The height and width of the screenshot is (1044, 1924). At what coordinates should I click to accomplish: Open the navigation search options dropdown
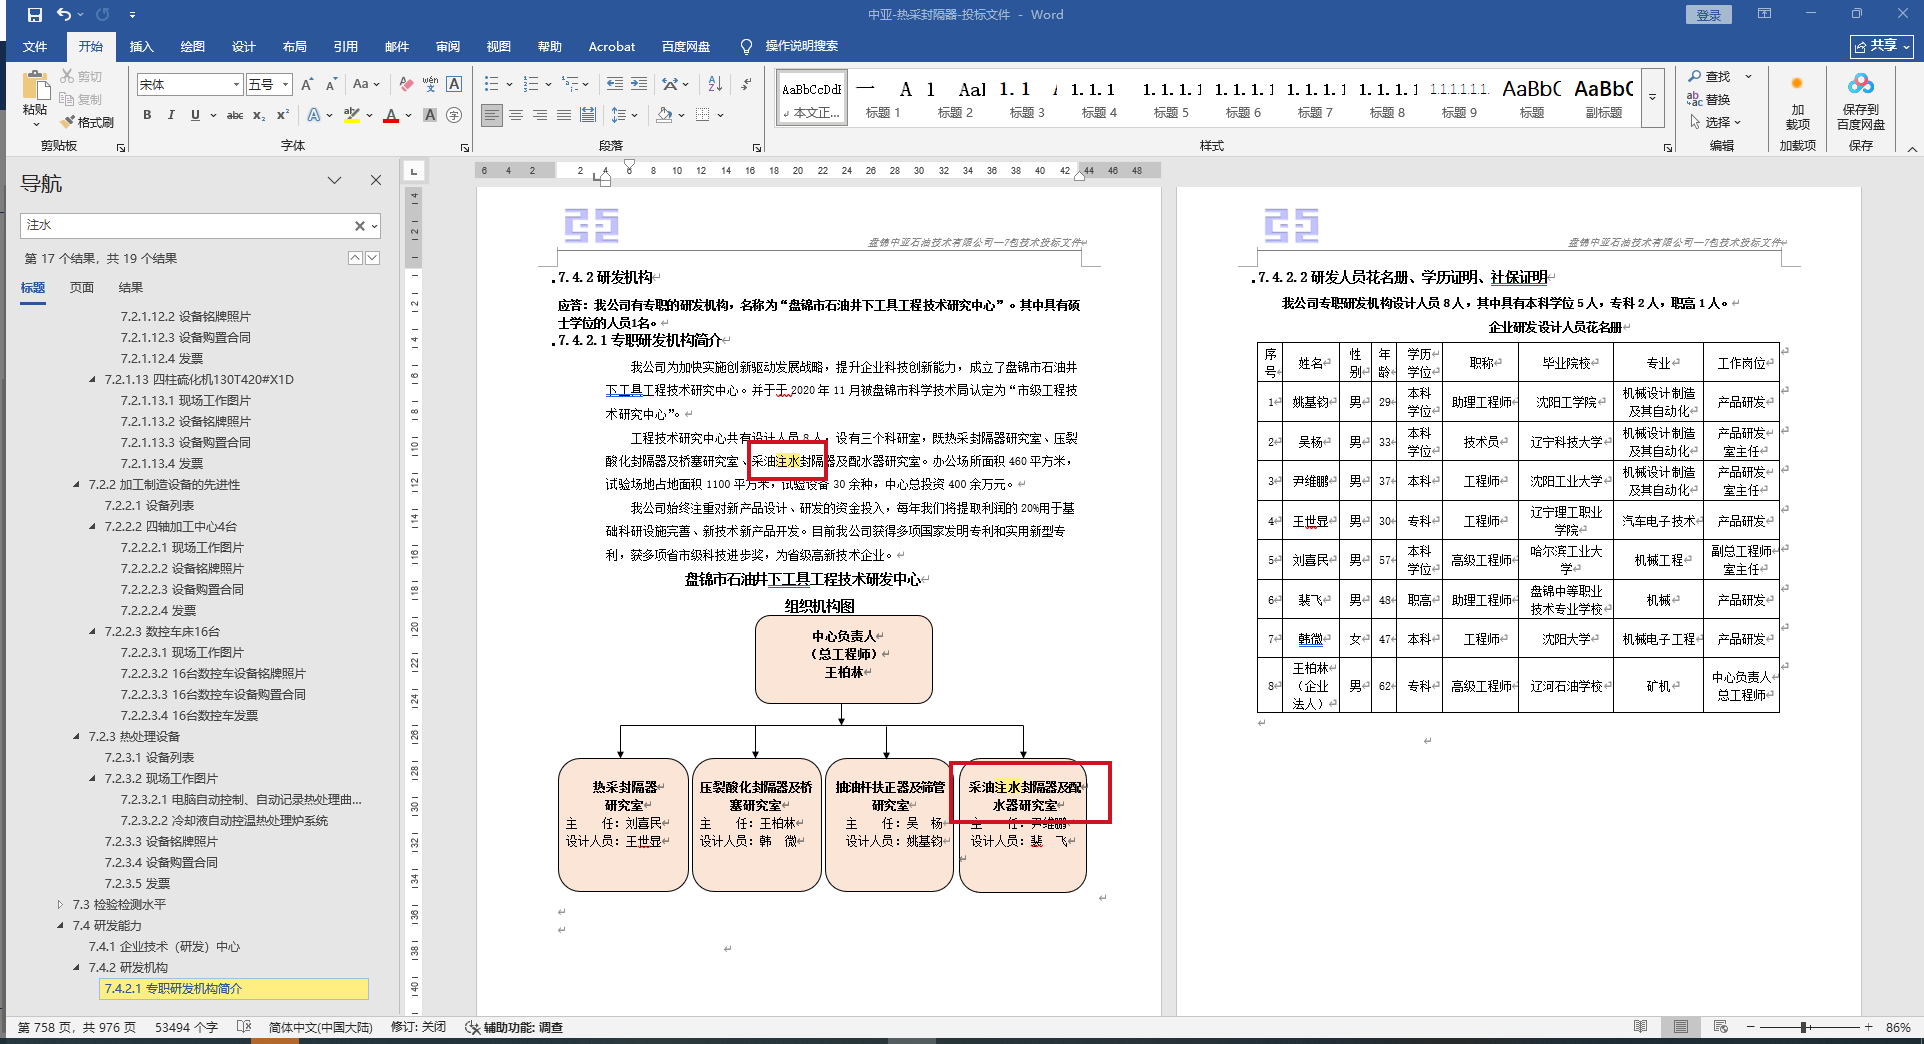coord(375,226)
